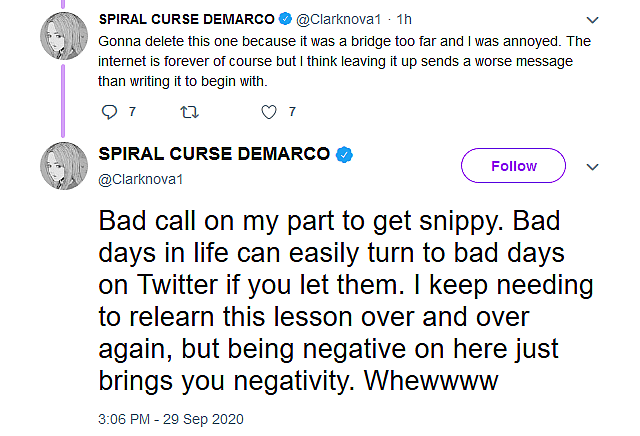Click the like count beside the heart
Viewport: 640px width, 436px height.
coord(291,112)
